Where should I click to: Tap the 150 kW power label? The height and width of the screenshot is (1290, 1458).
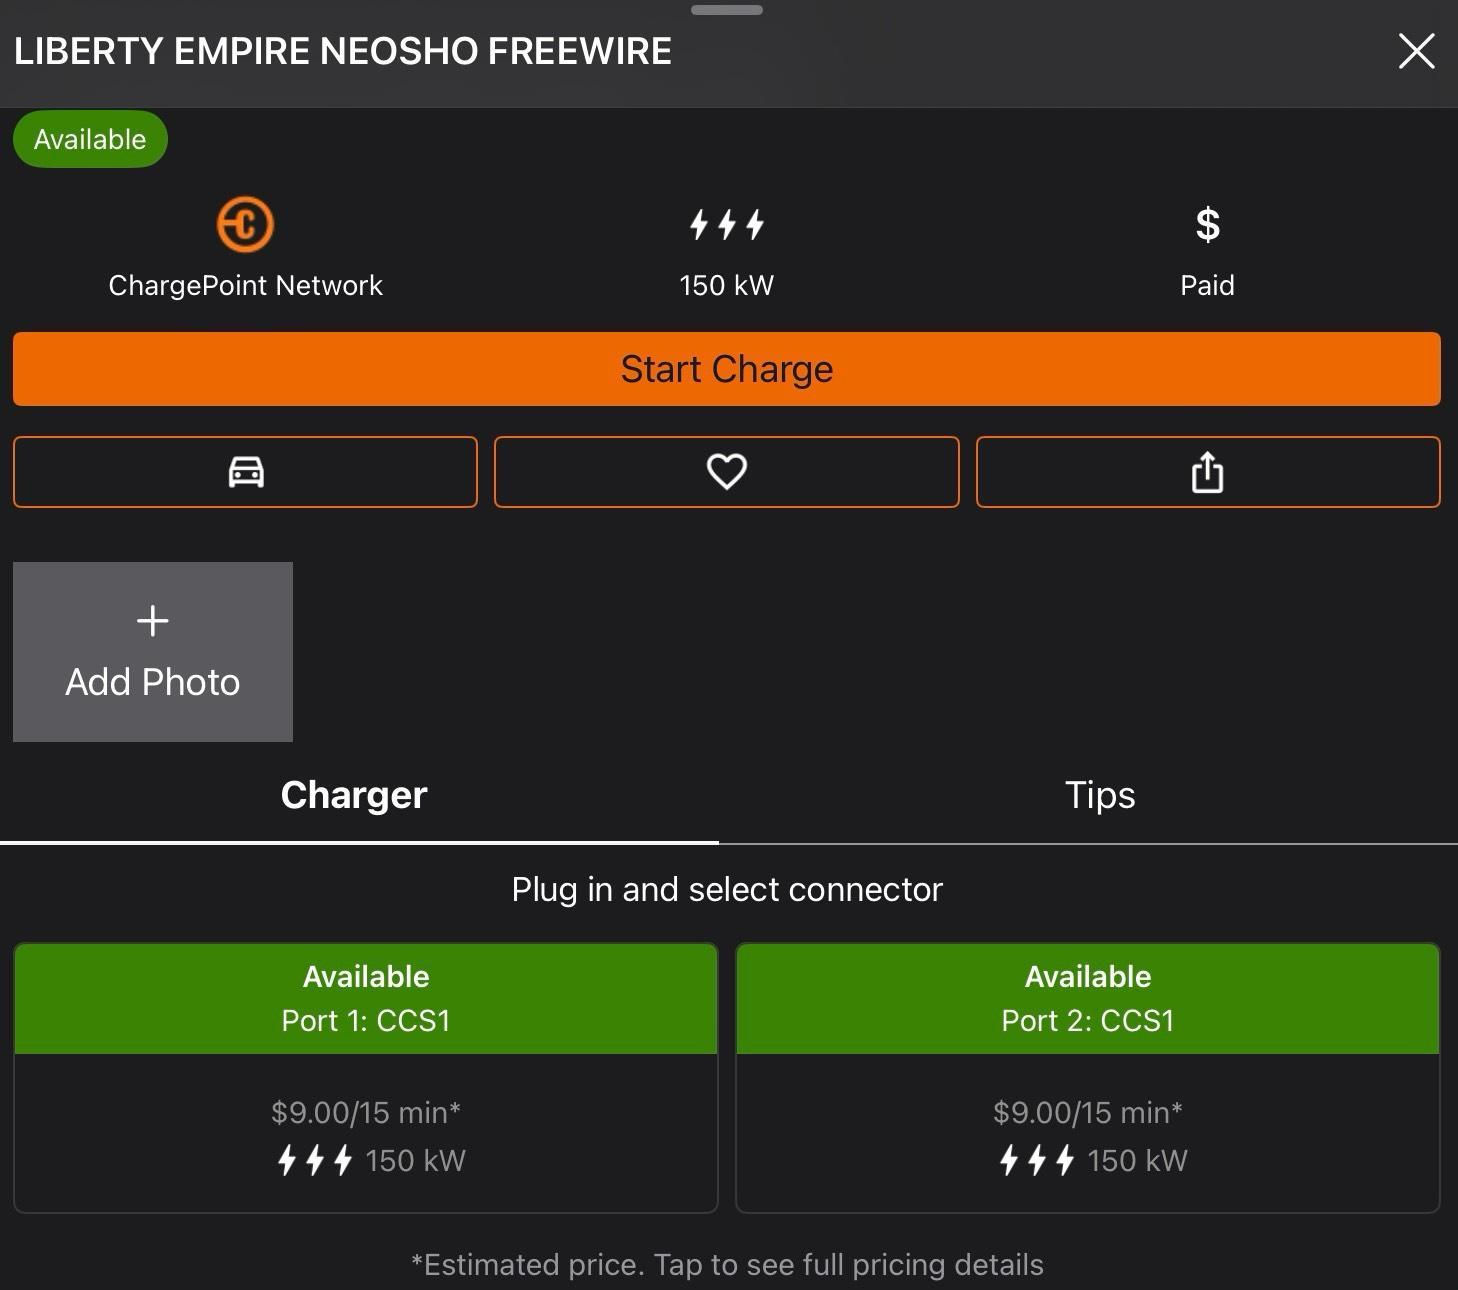pos(727,286)
